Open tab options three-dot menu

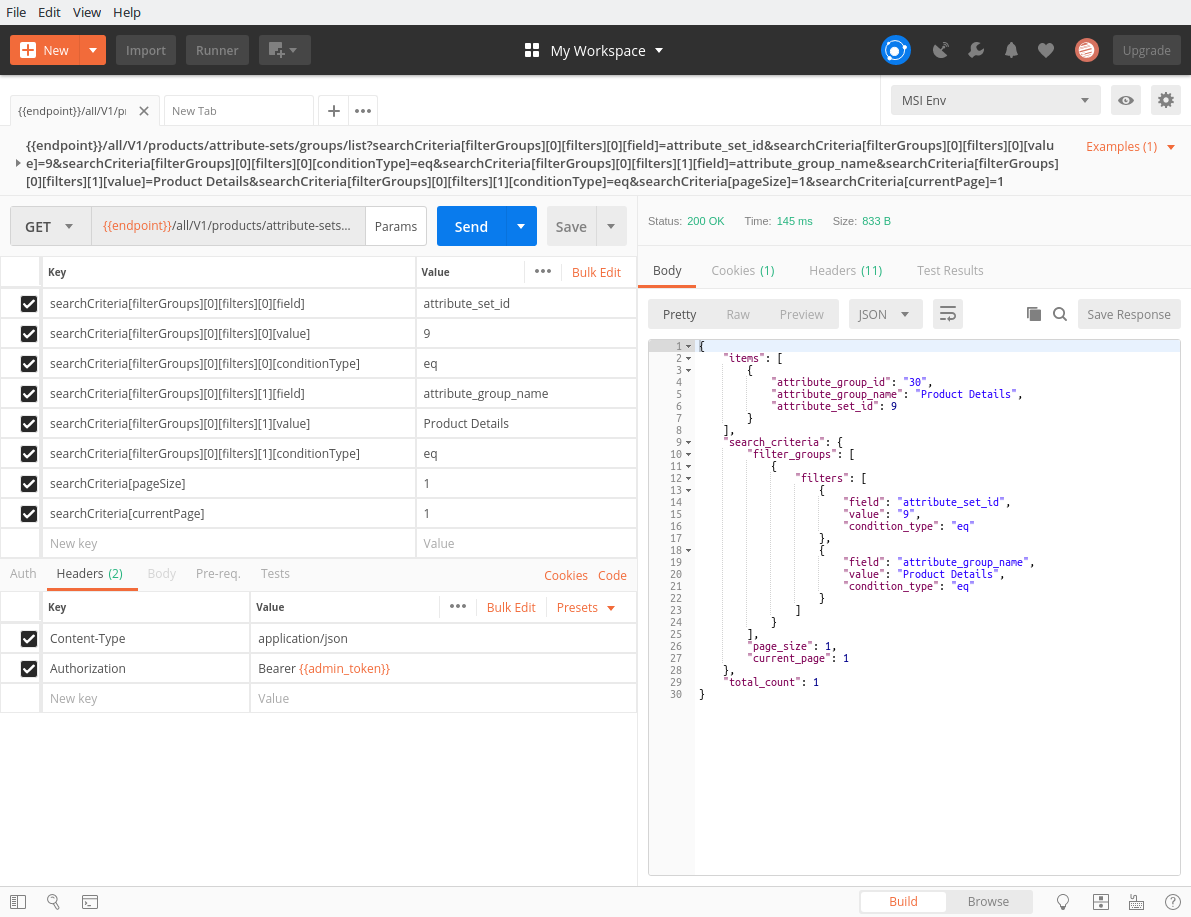point(363,111)
